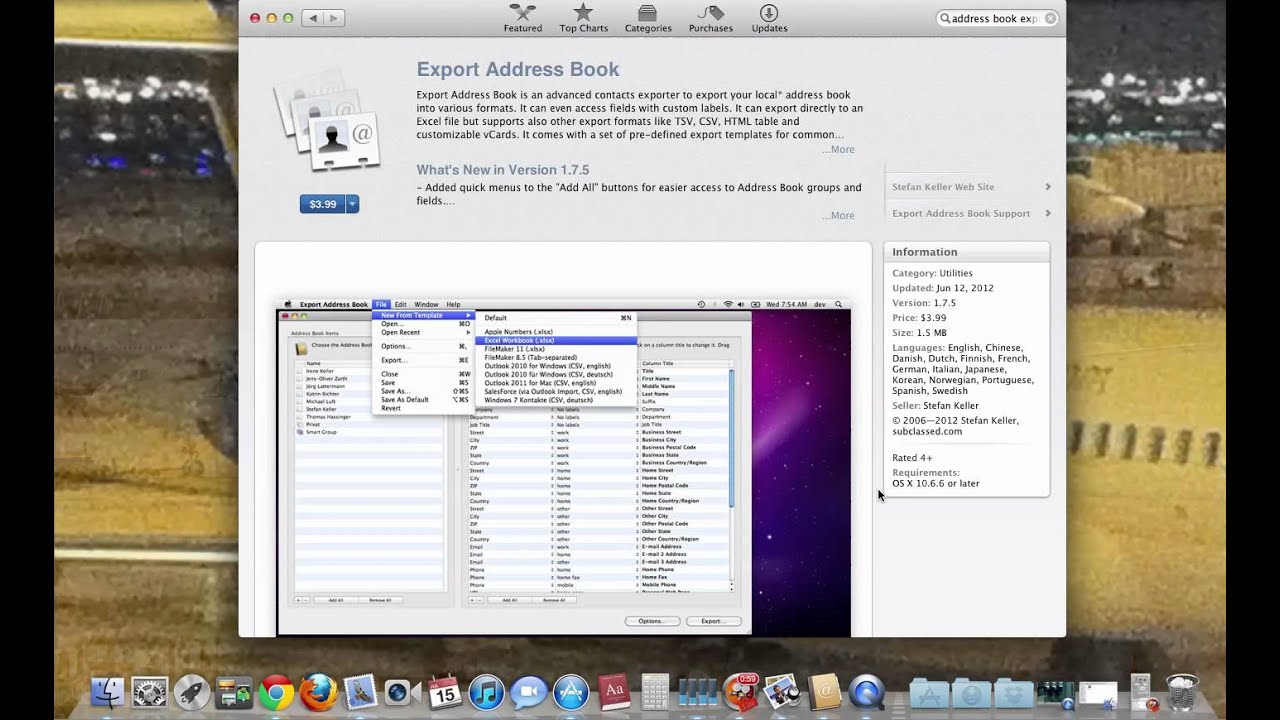1280x720 pixels.
Task: Launch Google Chrome from the Dock
Action: pos(276,692)
